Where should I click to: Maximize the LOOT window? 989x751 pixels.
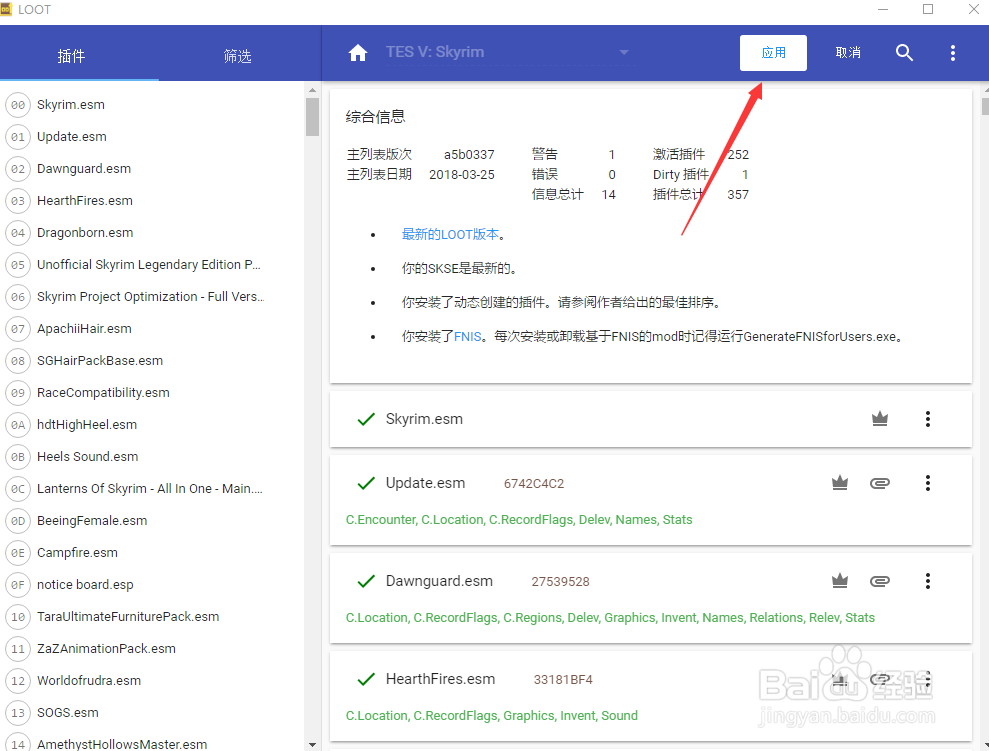[928, 9]
